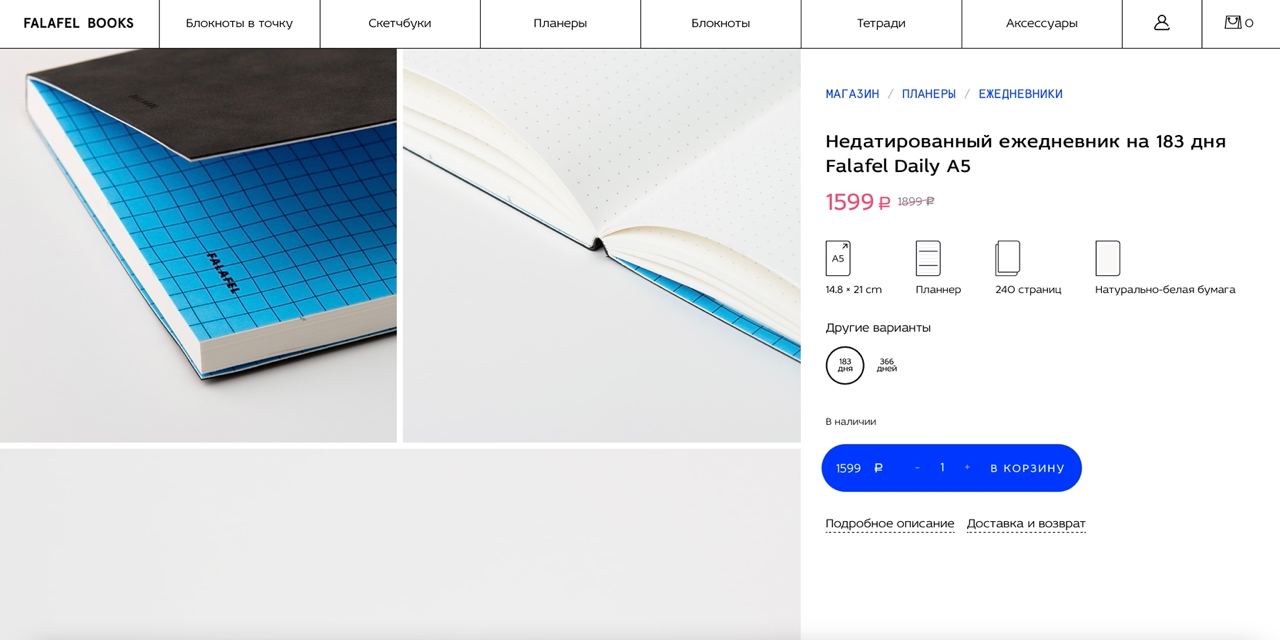Screen dimensions: 1280x640
Task: Go to FALAFEL BOOKS home logo
Action: point(79,23)
